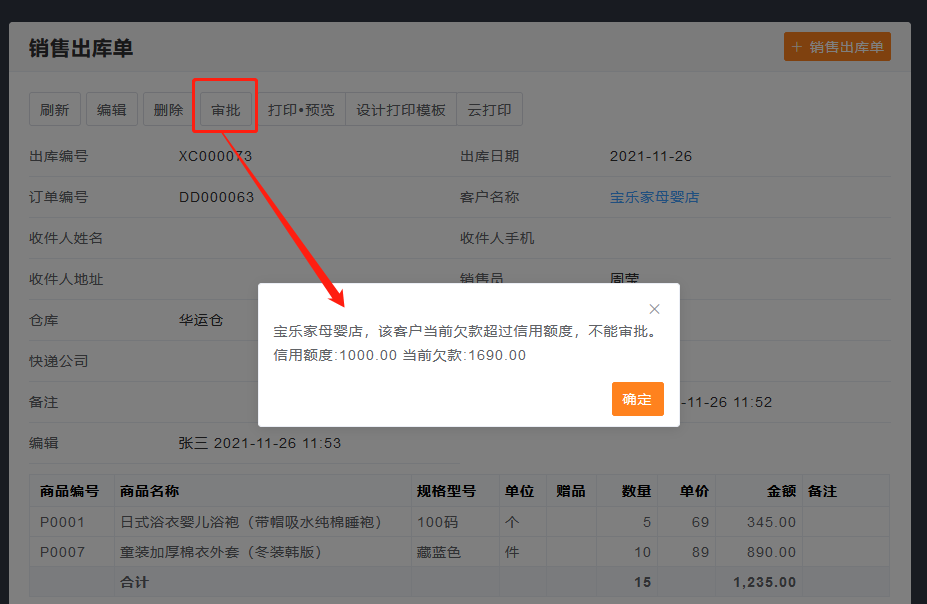
Task: Close the credit limit warning dialog
Action: [654, 309]
